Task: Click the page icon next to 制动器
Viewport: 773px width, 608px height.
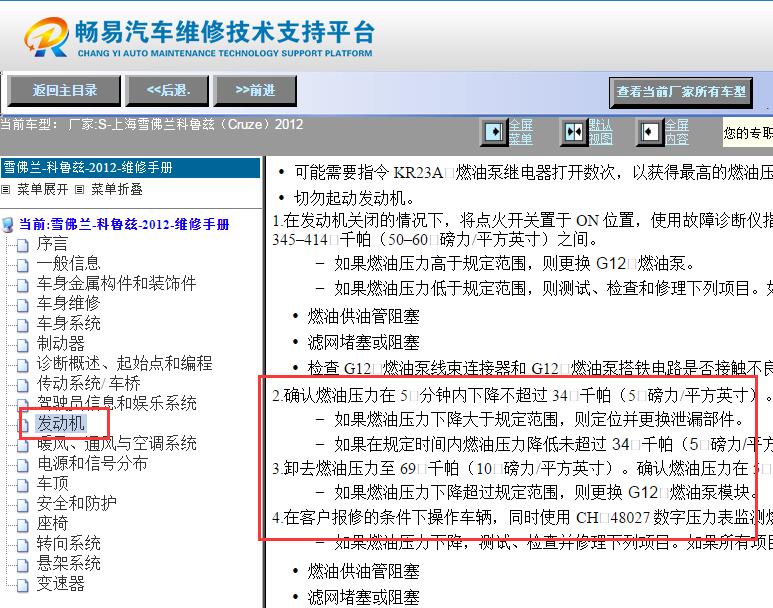Action: point(23,345)
